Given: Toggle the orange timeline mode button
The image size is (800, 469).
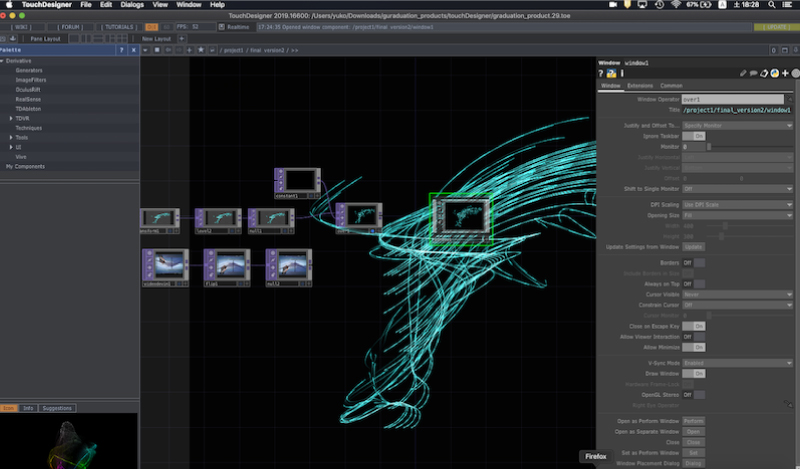Looking at the screenshot, I should [x=152, y=27].
